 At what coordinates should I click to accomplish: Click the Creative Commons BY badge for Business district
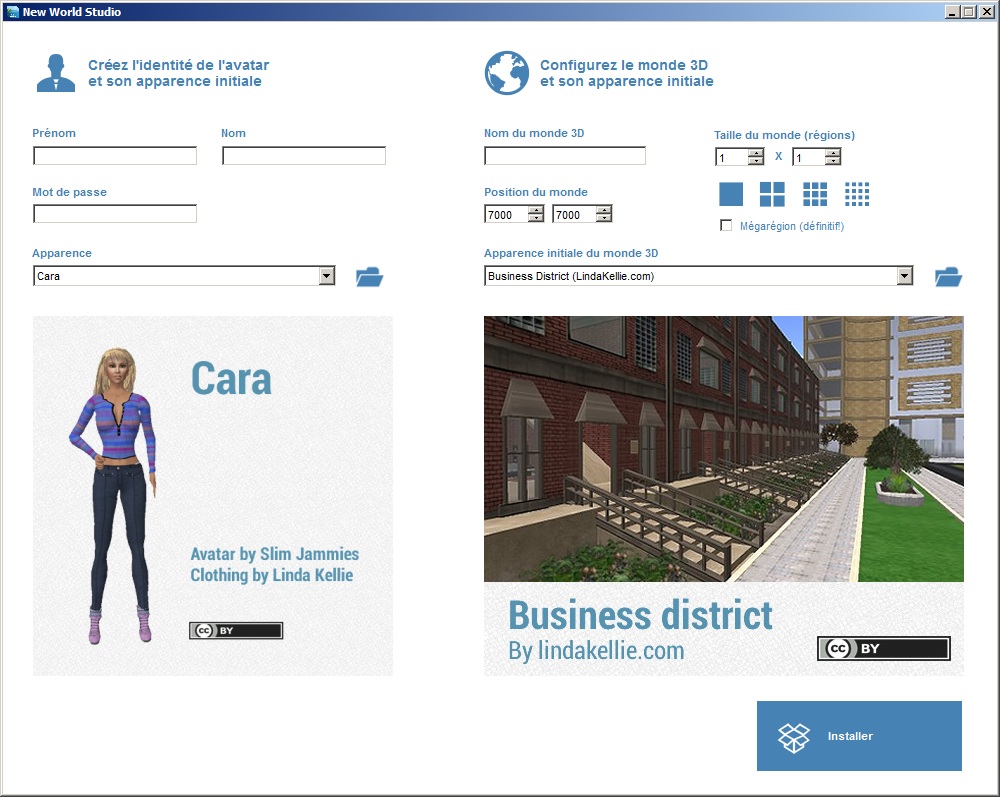[884, 648]
